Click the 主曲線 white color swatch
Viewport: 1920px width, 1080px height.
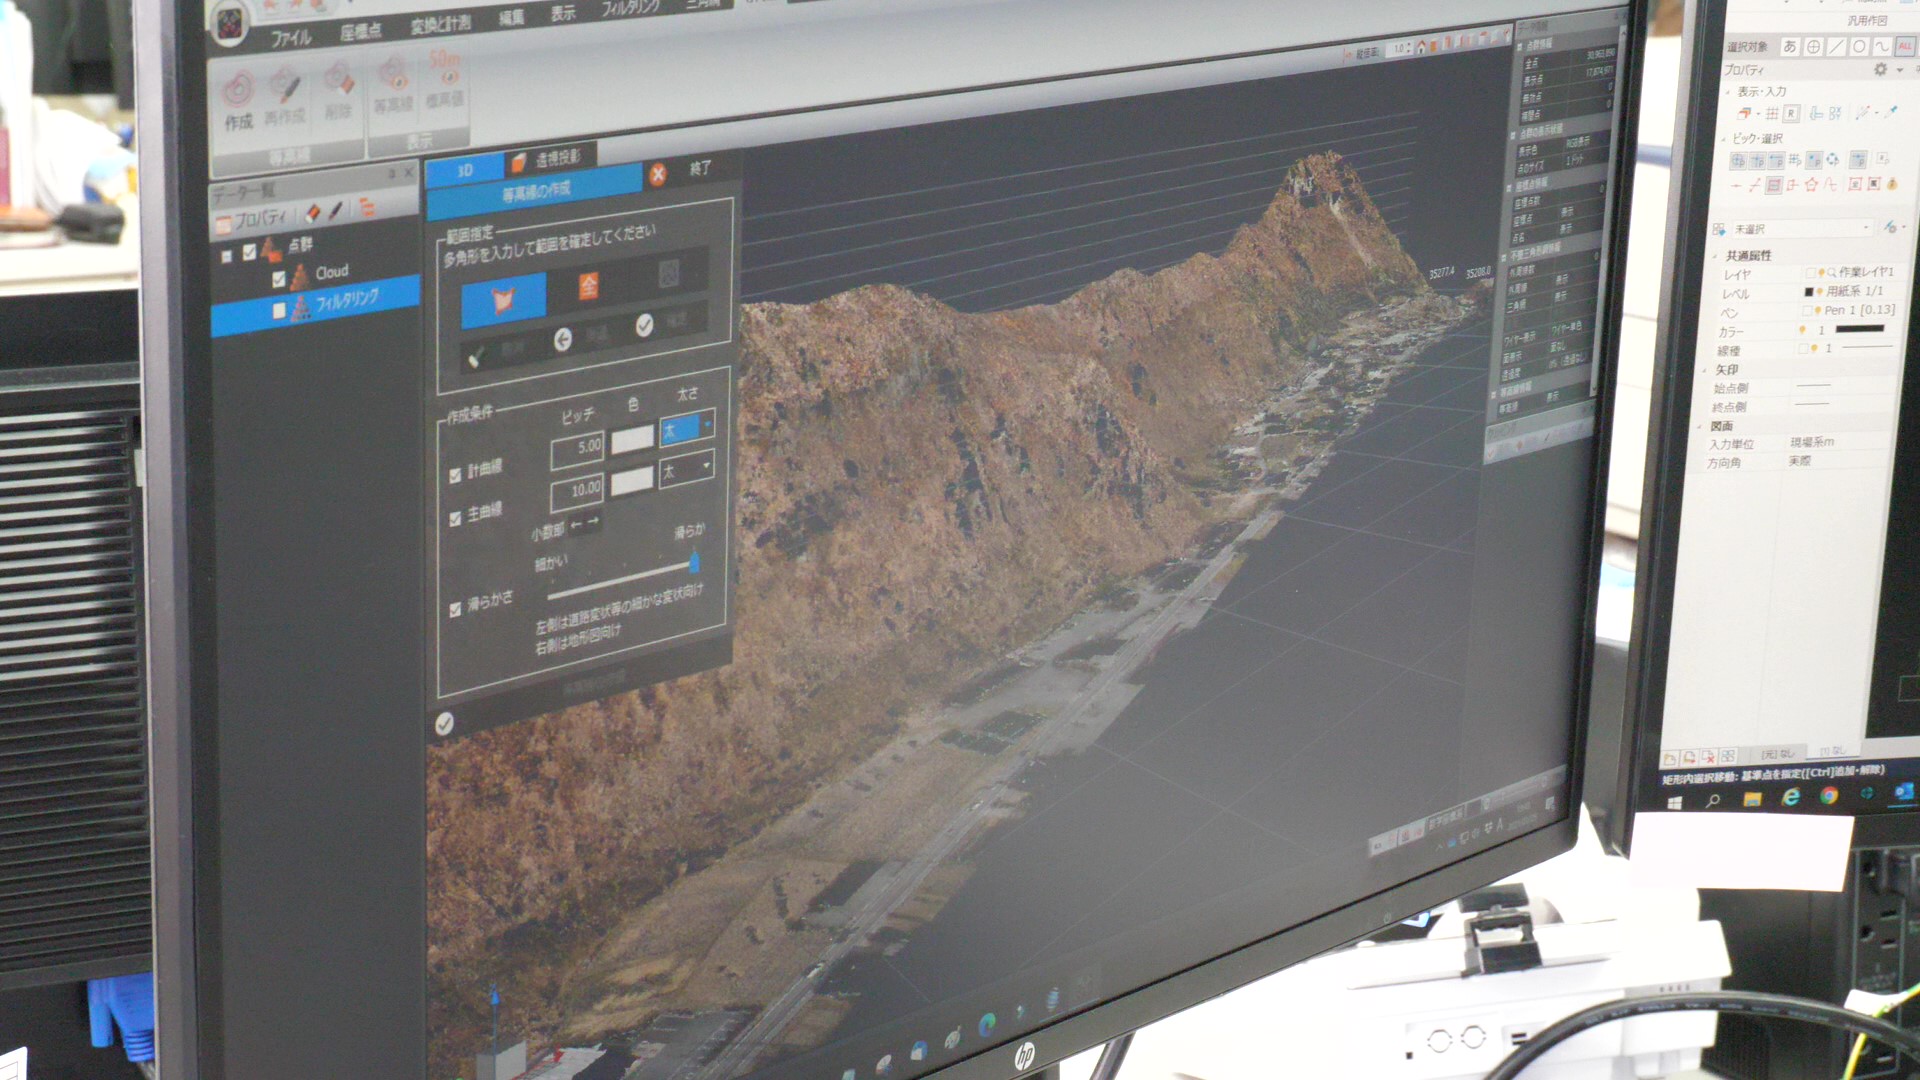[x=632, y=482]
